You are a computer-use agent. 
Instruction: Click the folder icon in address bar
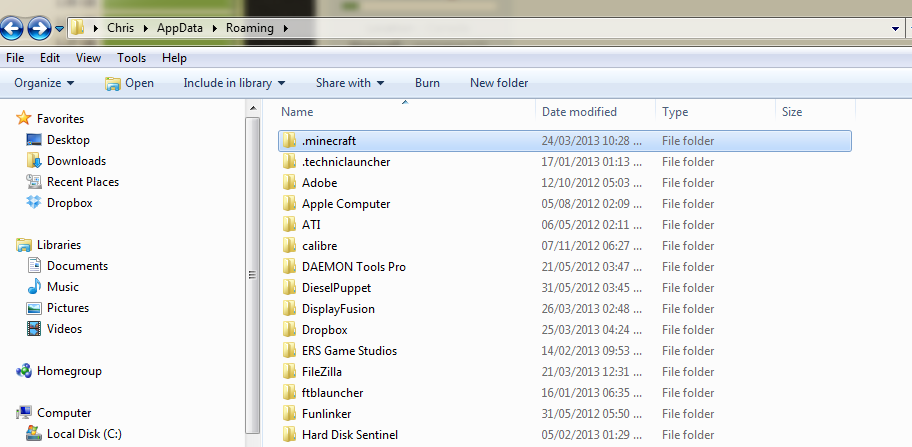(77, 27)
